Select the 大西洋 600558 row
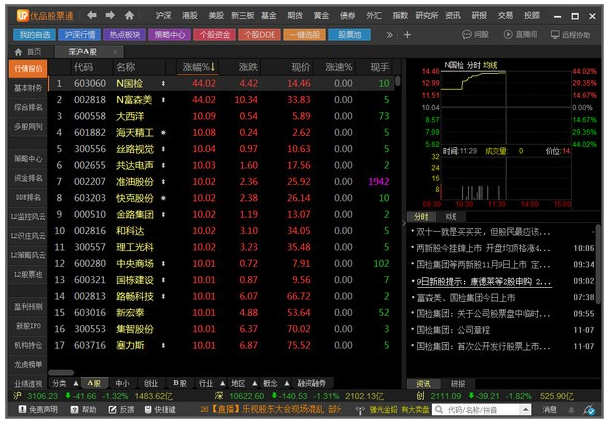The image size is (607, 426). tap(222, 116)
